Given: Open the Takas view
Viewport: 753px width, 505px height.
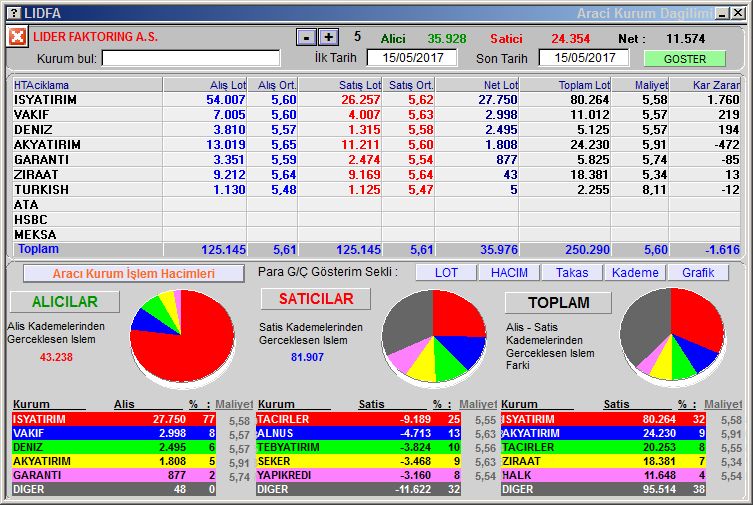Looking at the screenshot, I should 572,273.
